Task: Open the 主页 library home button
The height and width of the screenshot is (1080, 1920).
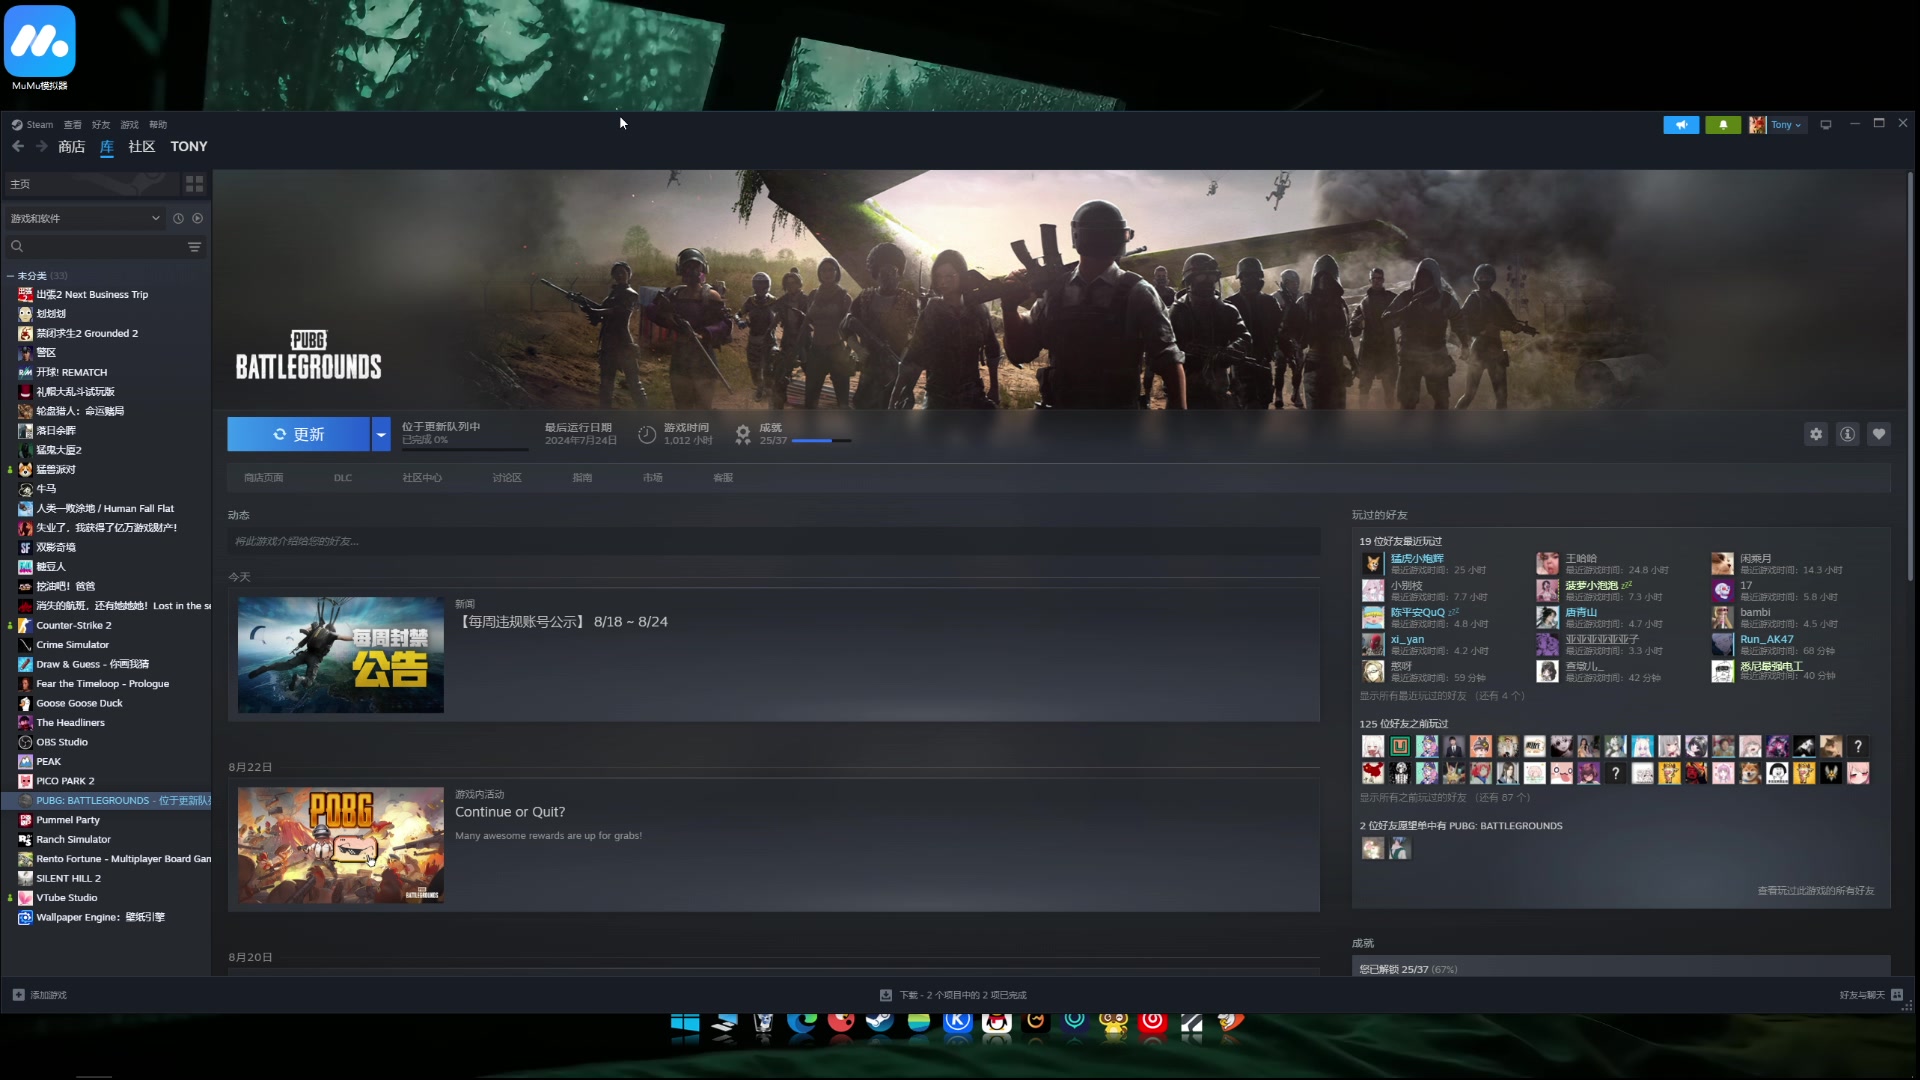Action: pyautogui.click(x=92, y=184)
